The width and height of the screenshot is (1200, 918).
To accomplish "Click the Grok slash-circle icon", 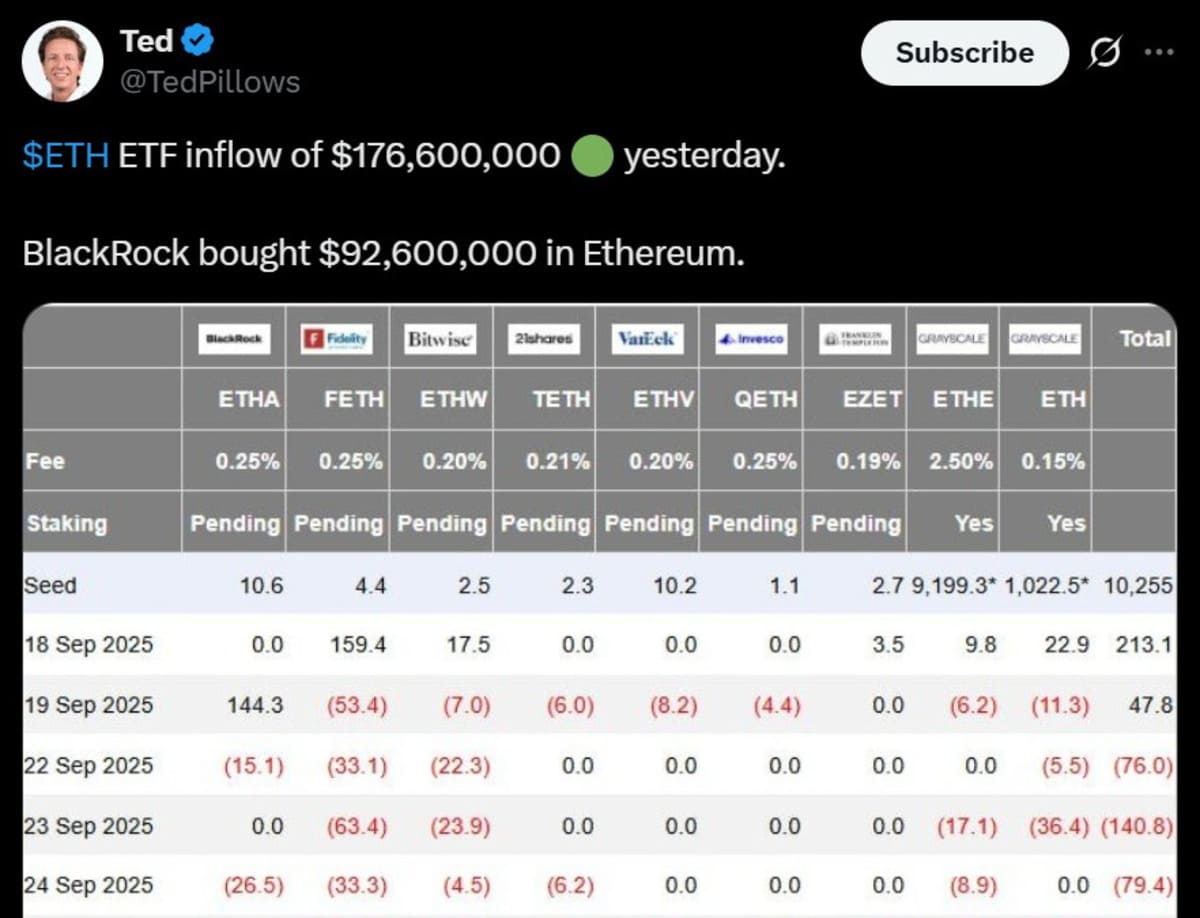I will click(1103, 53).
